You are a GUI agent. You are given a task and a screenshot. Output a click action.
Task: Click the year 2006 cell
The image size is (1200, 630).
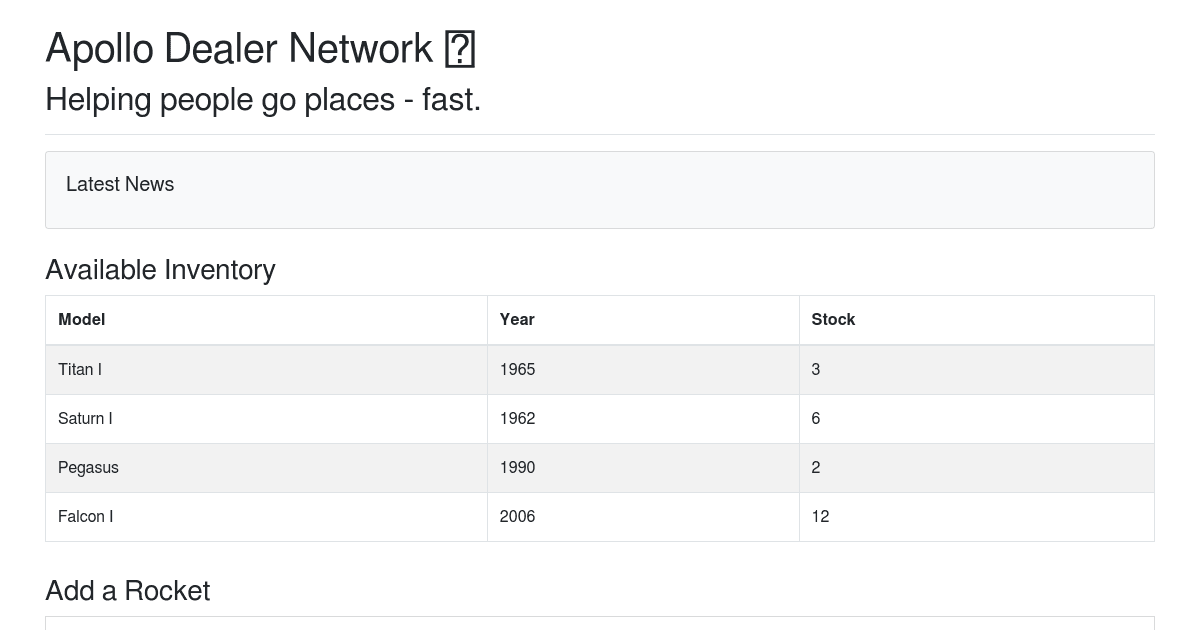[x=643, y=517]
